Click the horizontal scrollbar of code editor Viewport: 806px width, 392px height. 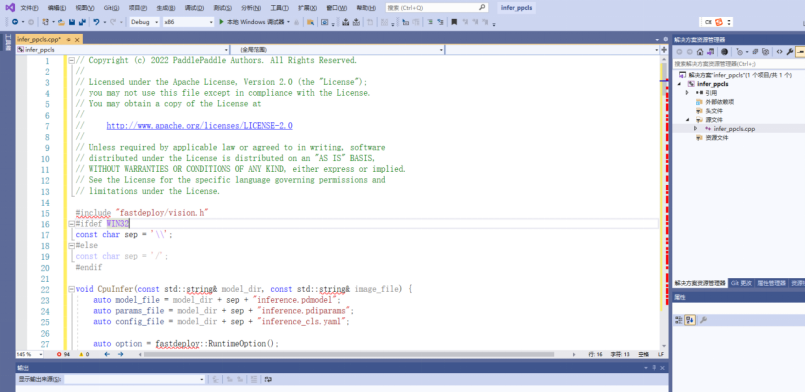click(349, 354)
